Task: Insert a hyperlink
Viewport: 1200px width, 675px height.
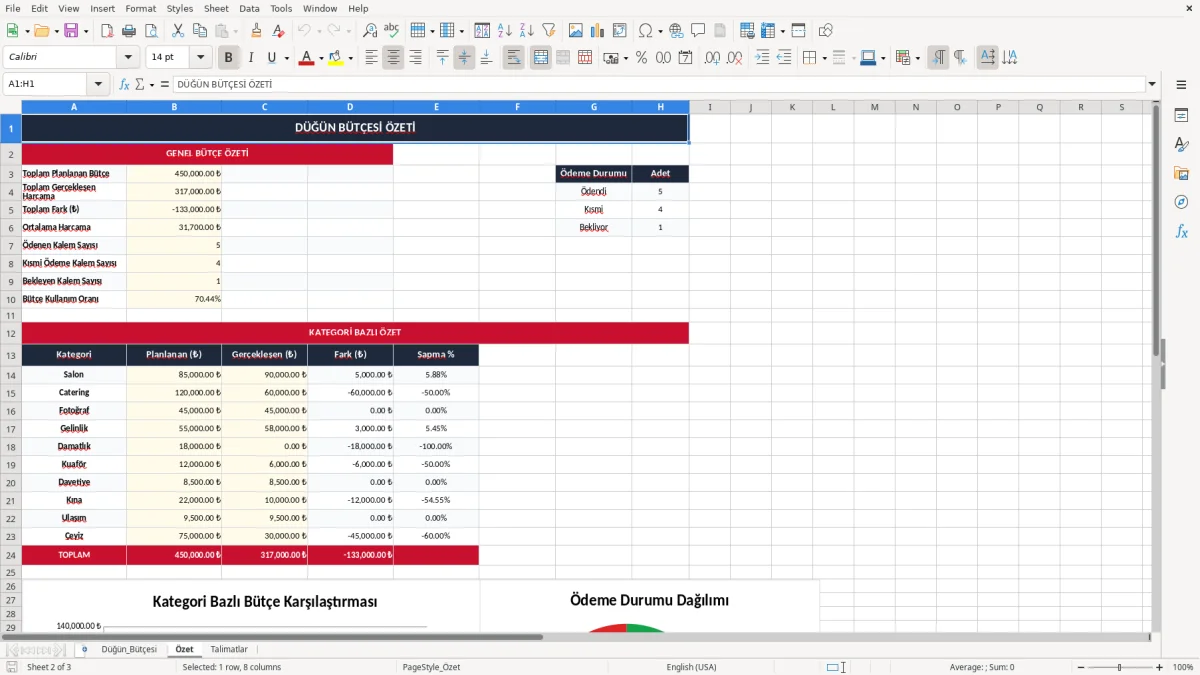Action: 676,31
